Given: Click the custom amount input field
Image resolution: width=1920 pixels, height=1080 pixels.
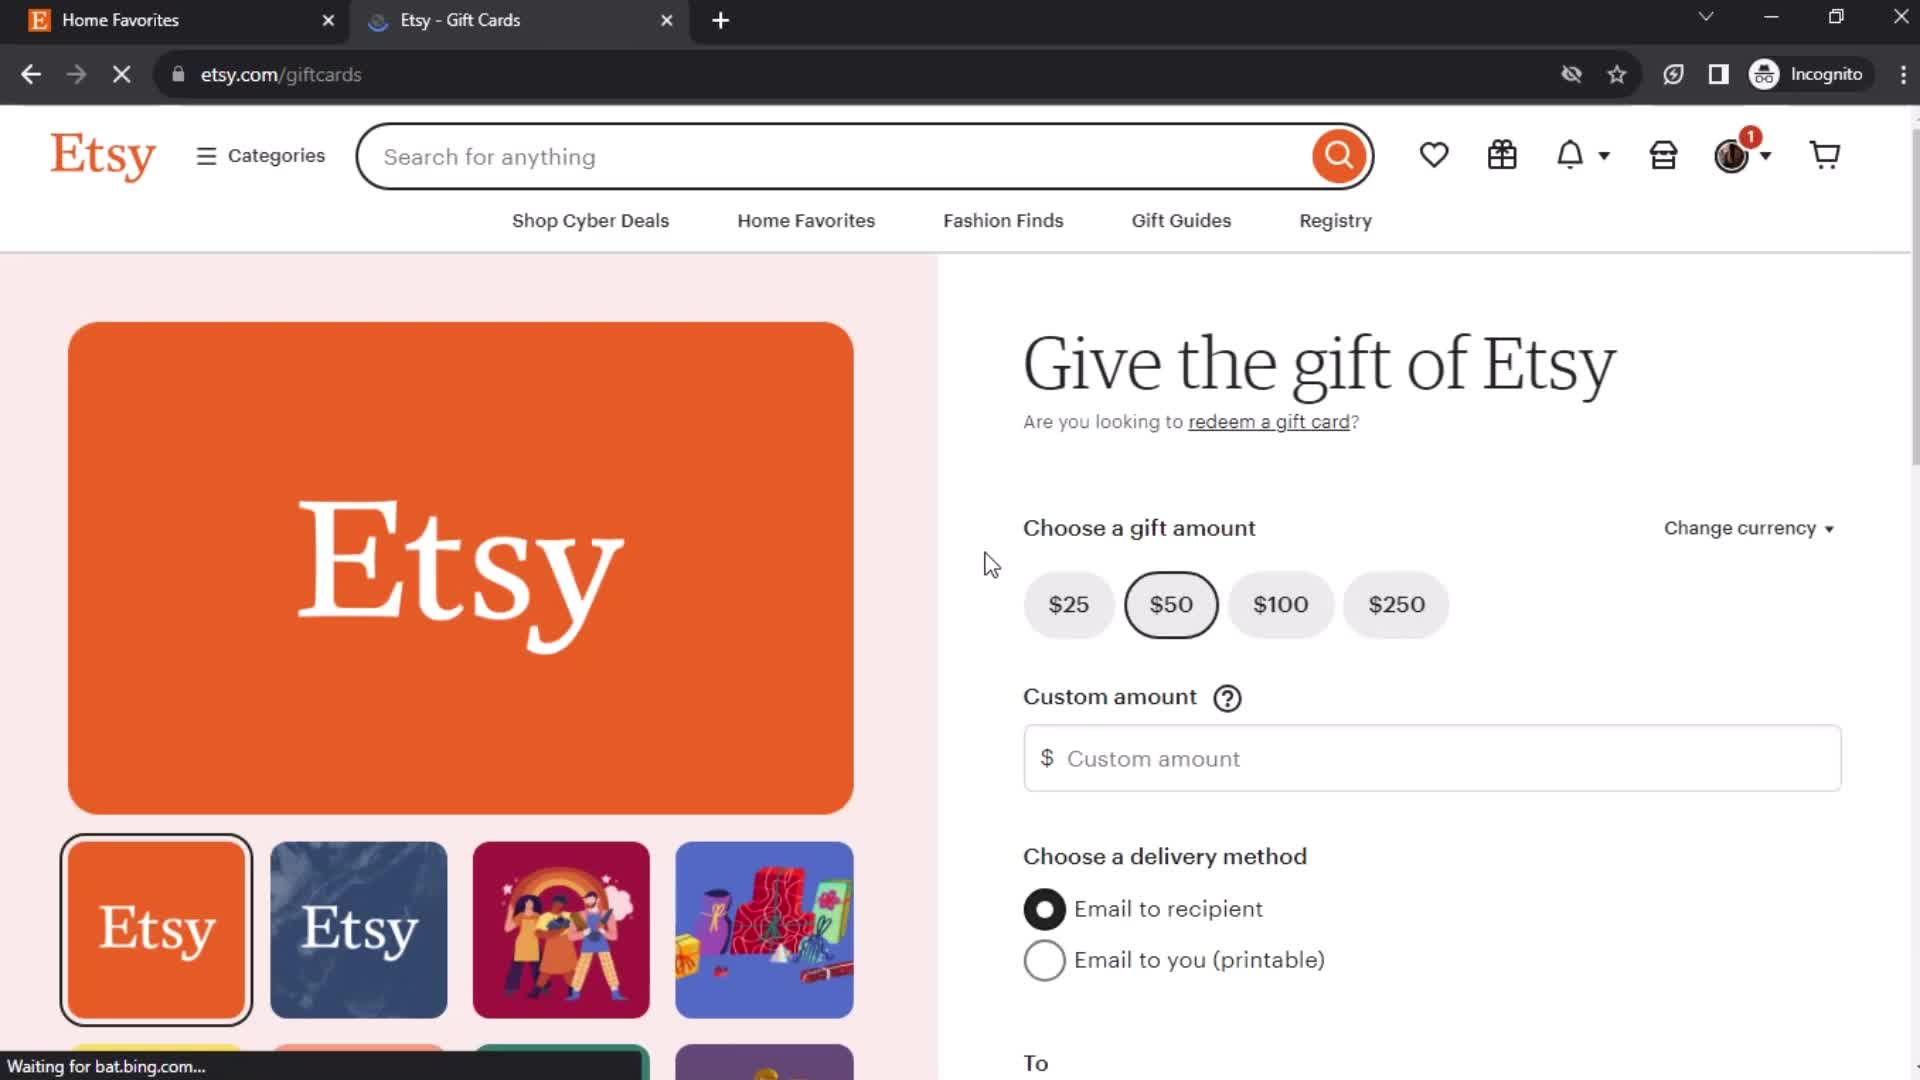Looking at the screenshot, I should coord(1433,758).
